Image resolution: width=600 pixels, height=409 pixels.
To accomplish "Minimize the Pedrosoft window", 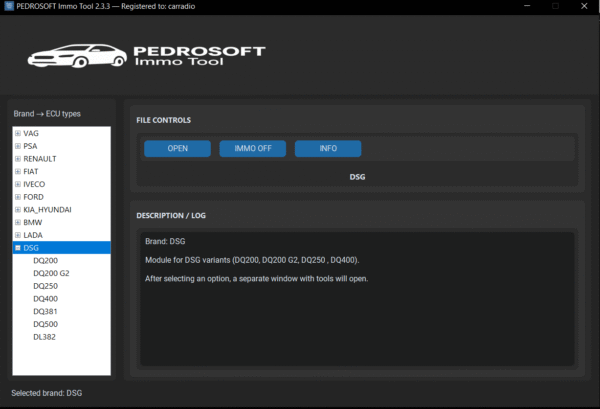I will click(x=527, y=6).
